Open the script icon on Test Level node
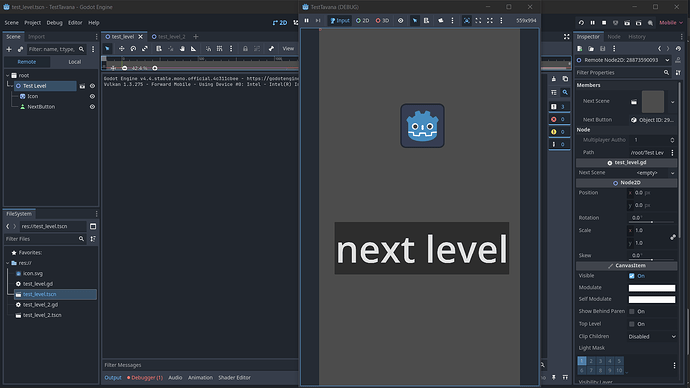This screenshot has width=690, height=388. point(82,86)
